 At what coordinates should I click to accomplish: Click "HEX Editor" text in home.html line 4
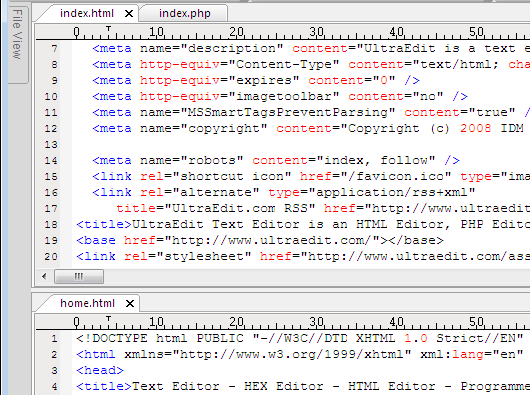point(284,387)
